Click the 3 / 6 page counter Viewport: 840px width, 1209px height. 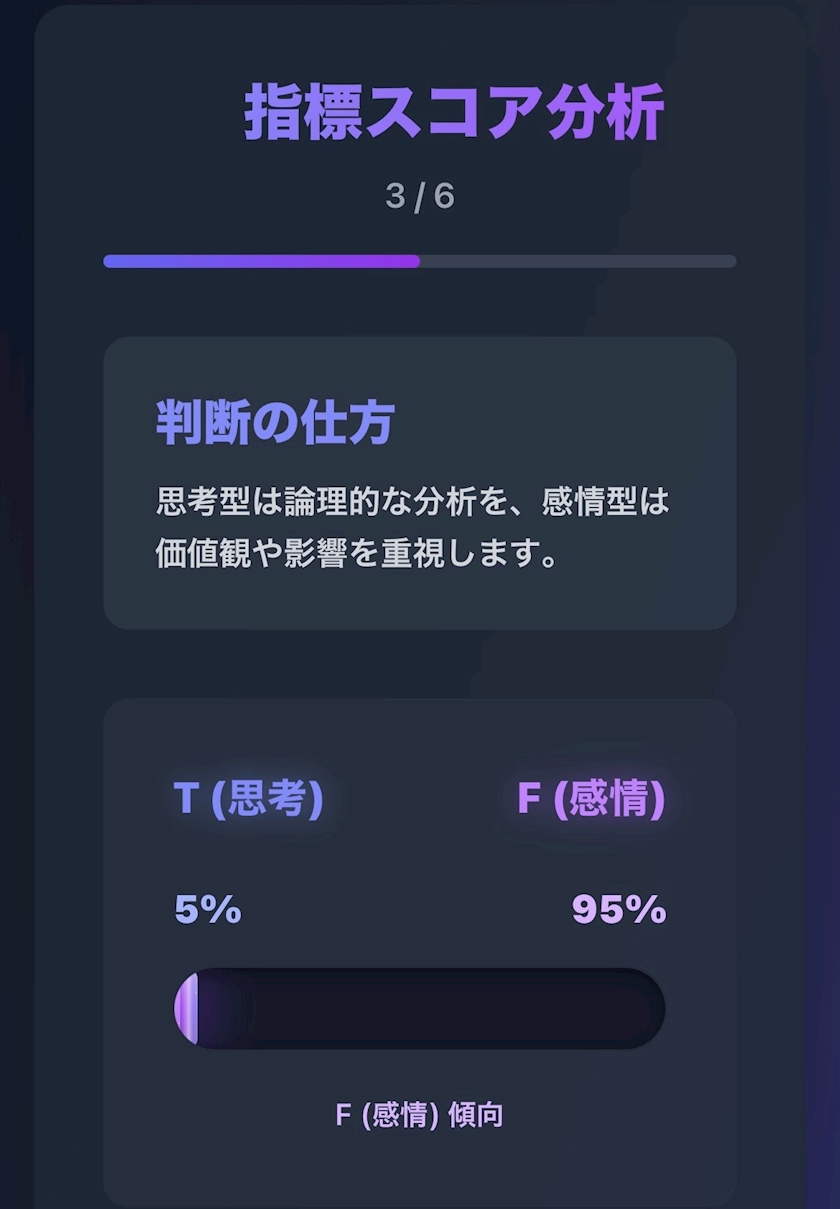[x=420, y=196]
